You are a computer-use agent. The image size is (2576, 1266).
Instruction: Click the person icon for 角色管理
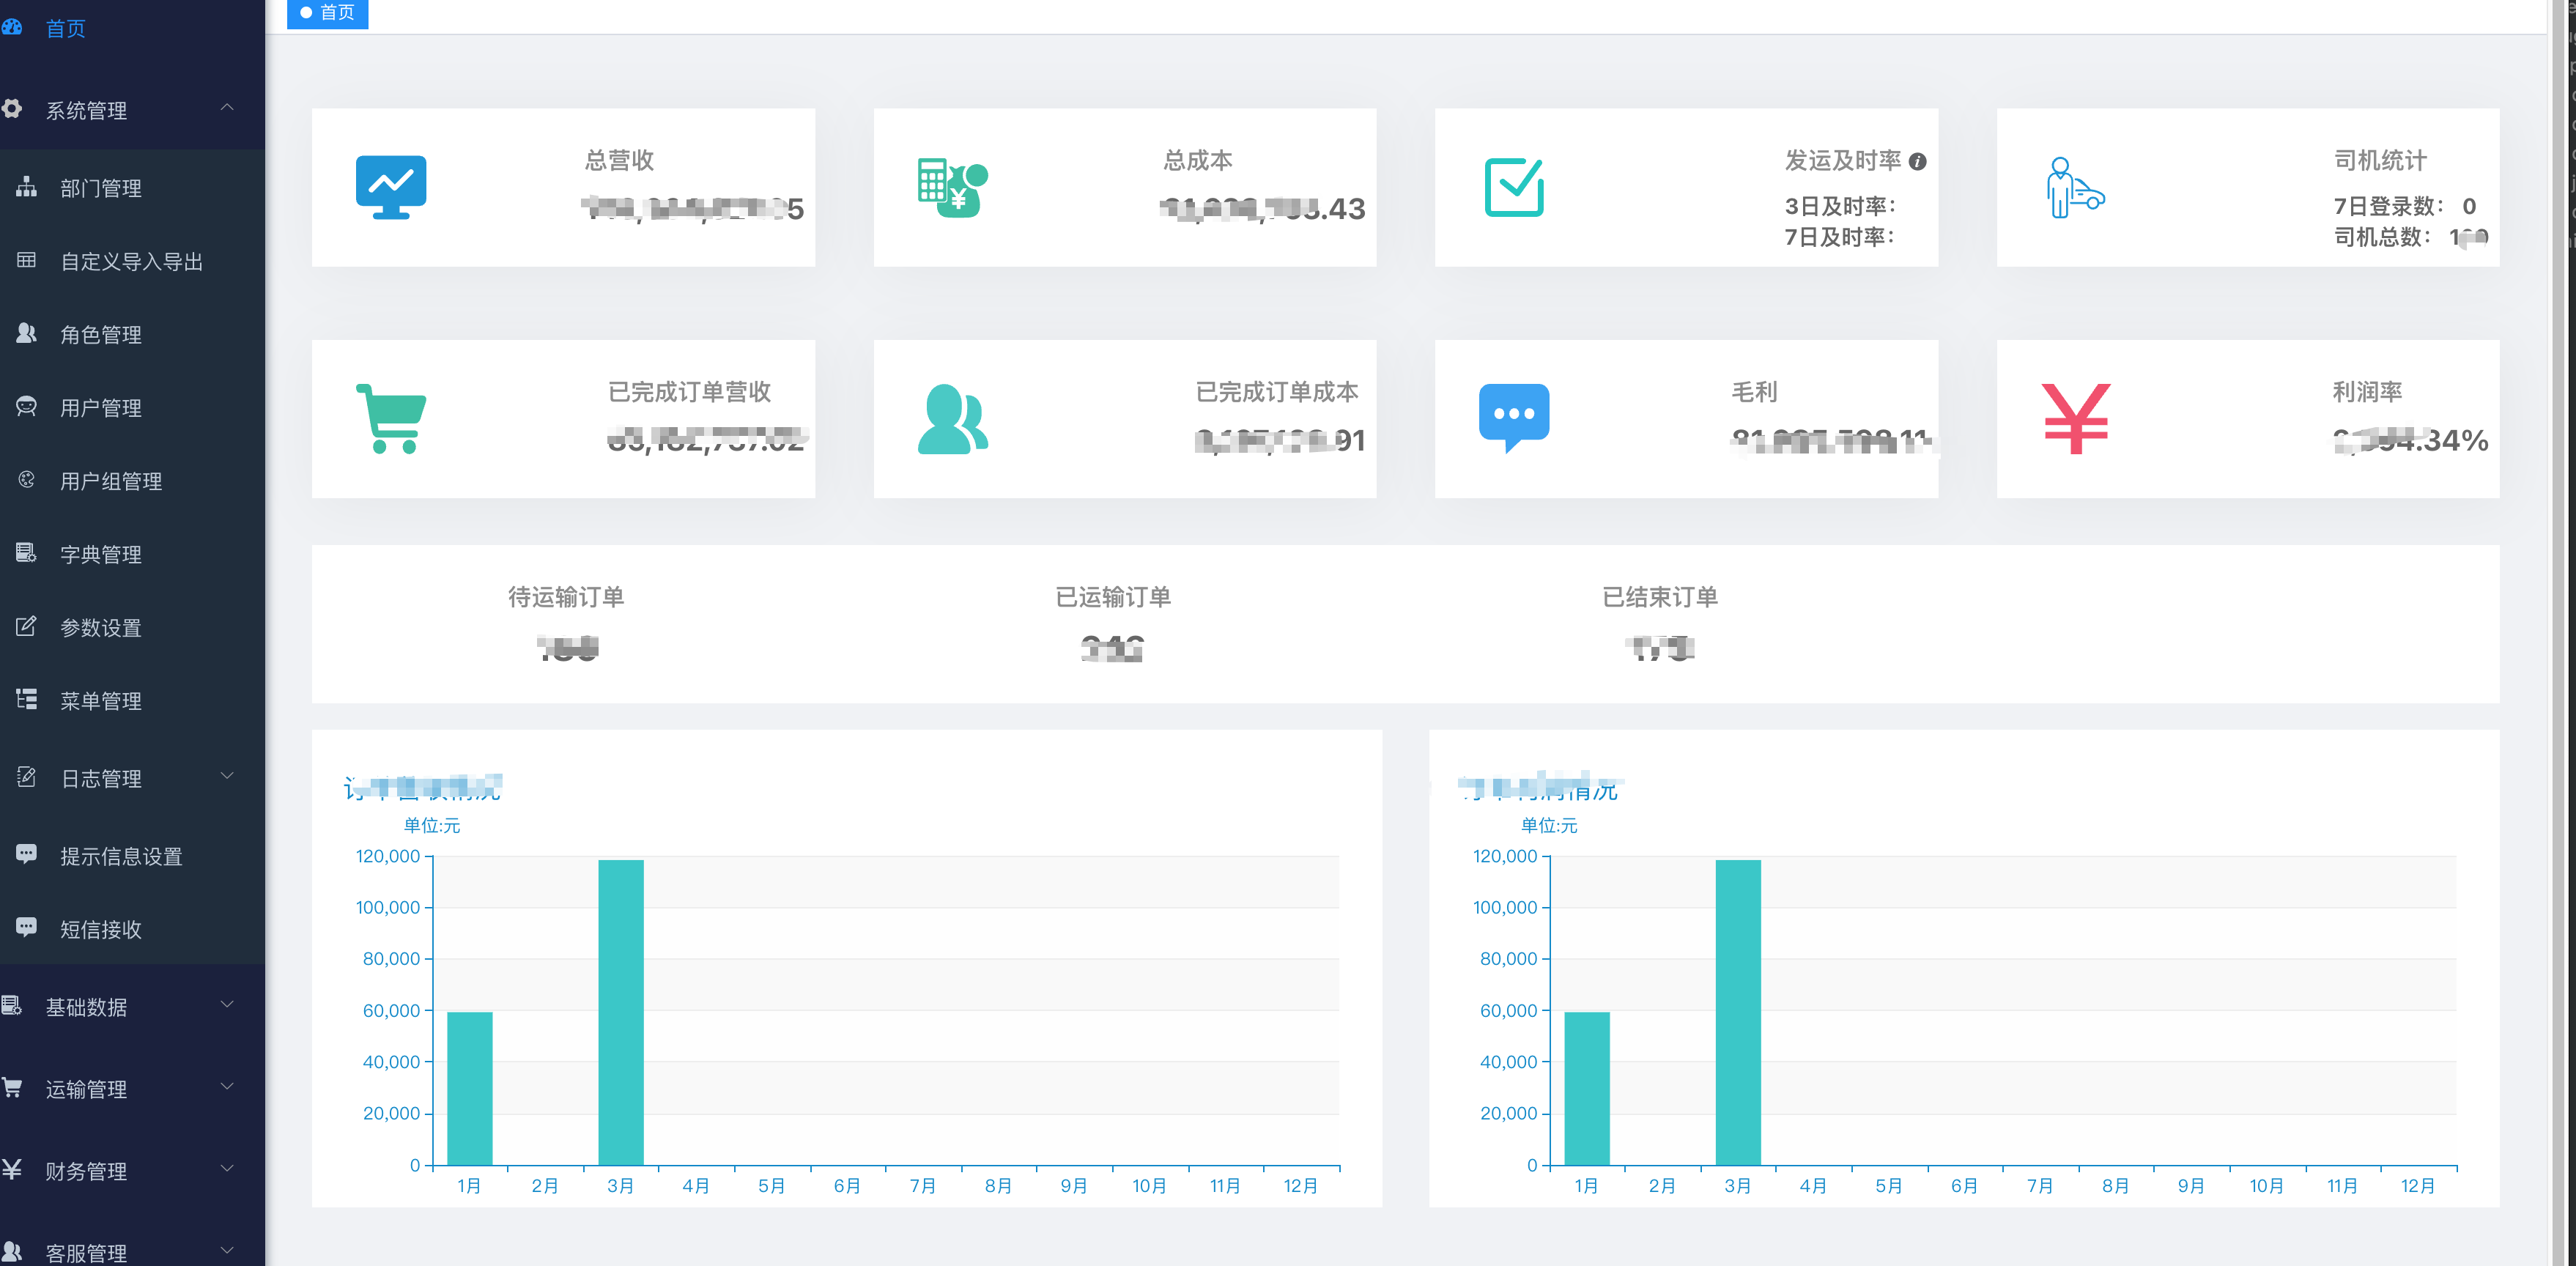point(27,333)
